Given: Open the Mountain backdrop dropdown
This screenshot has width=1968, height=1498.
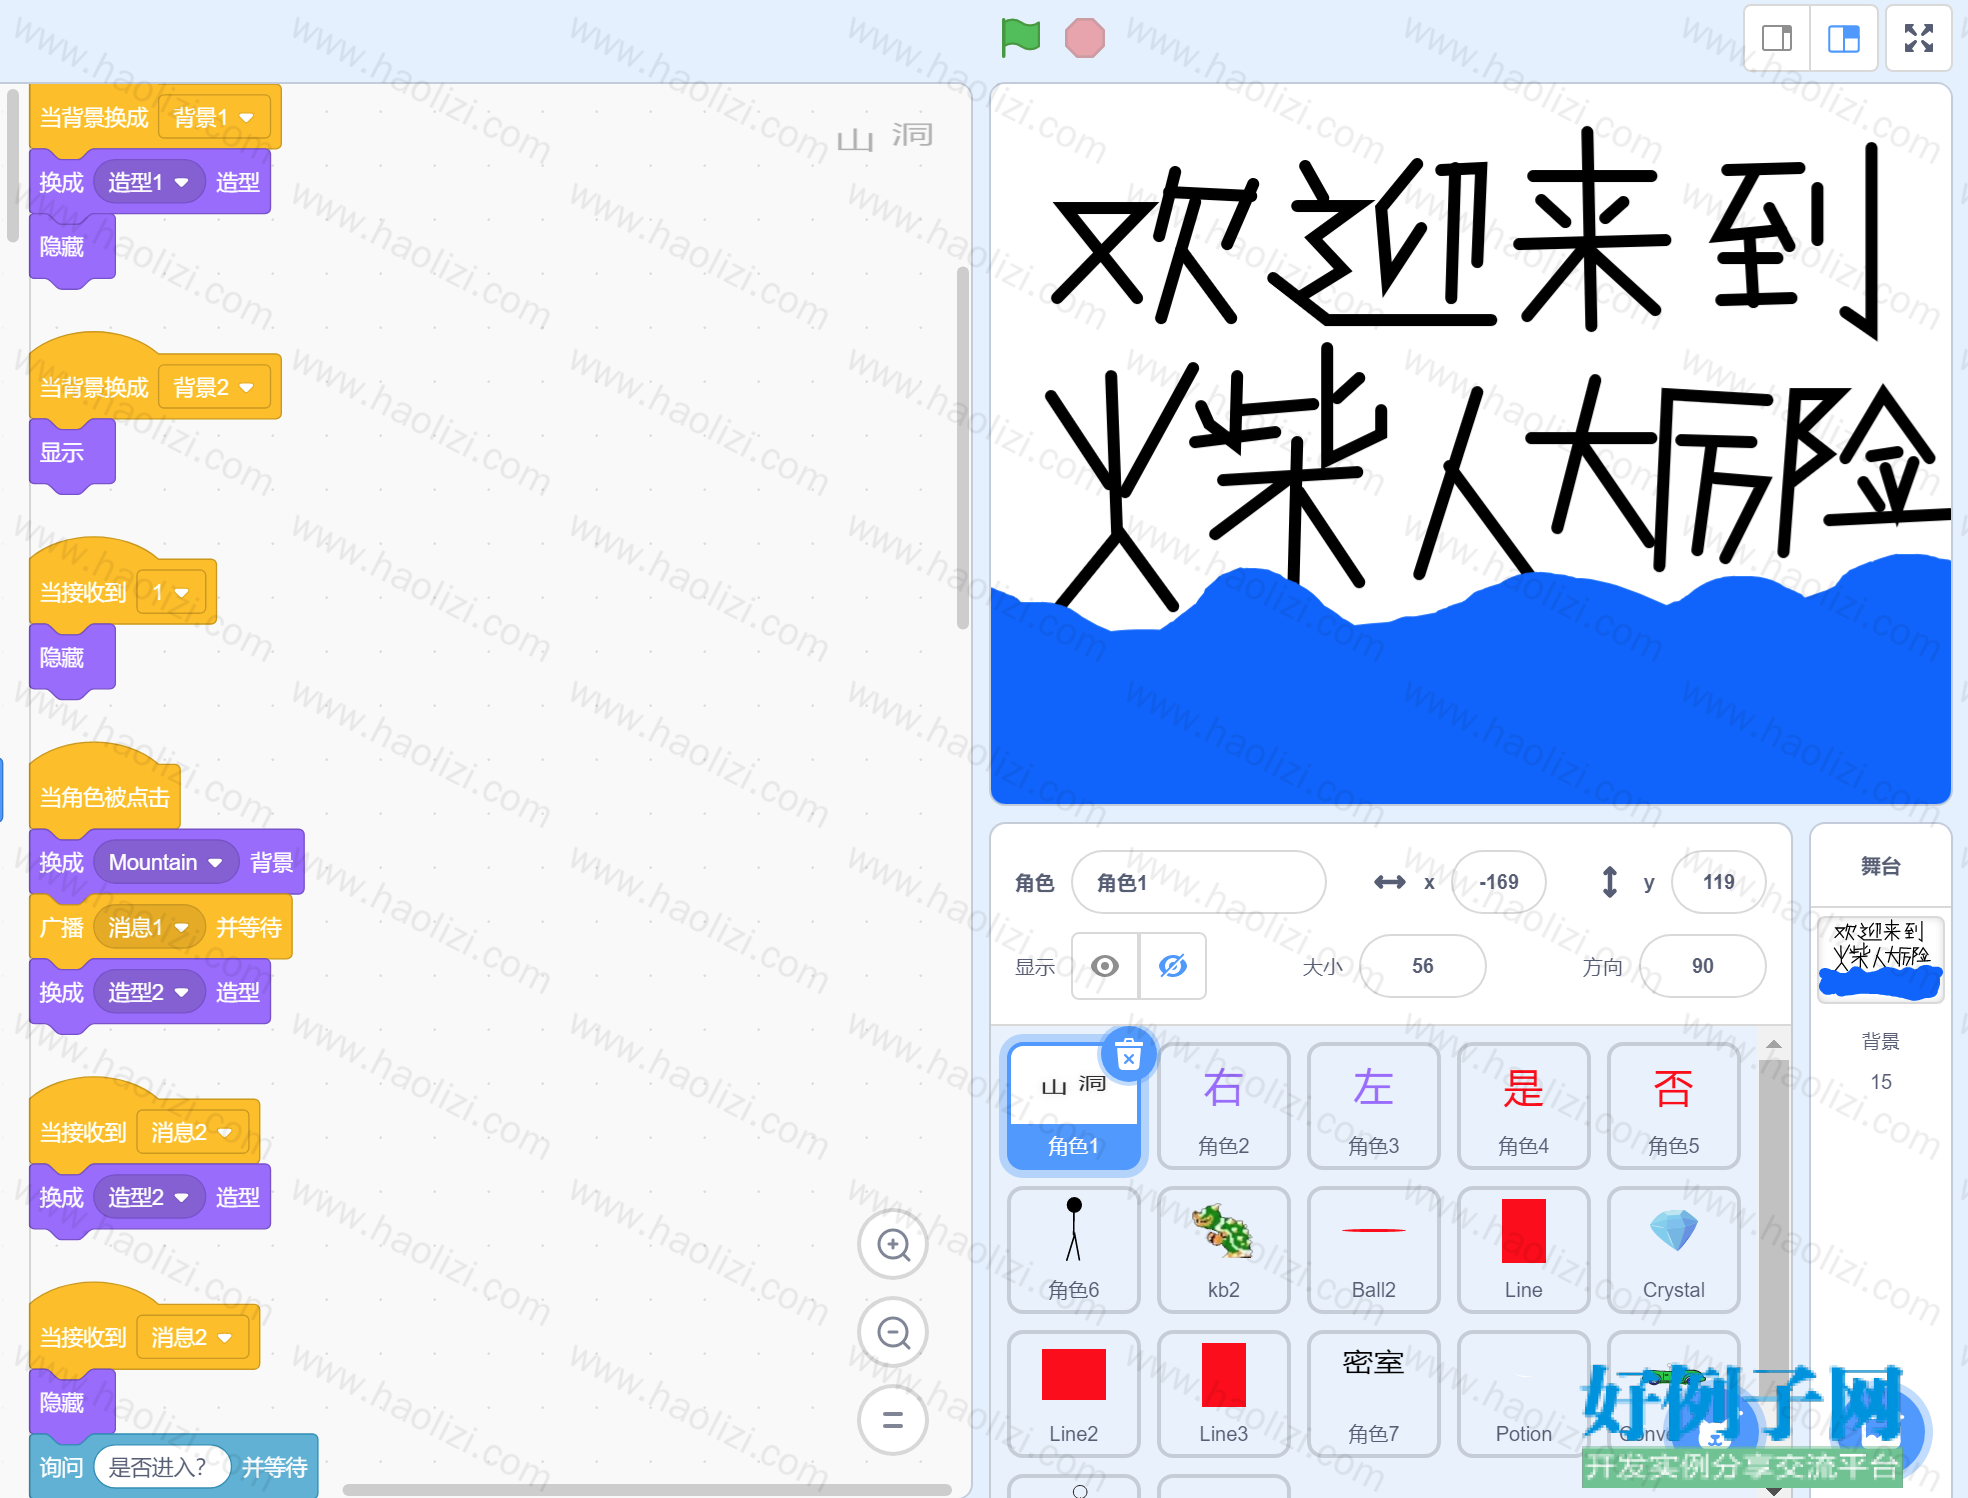Looking at the screenshot, I should point(166,862).
